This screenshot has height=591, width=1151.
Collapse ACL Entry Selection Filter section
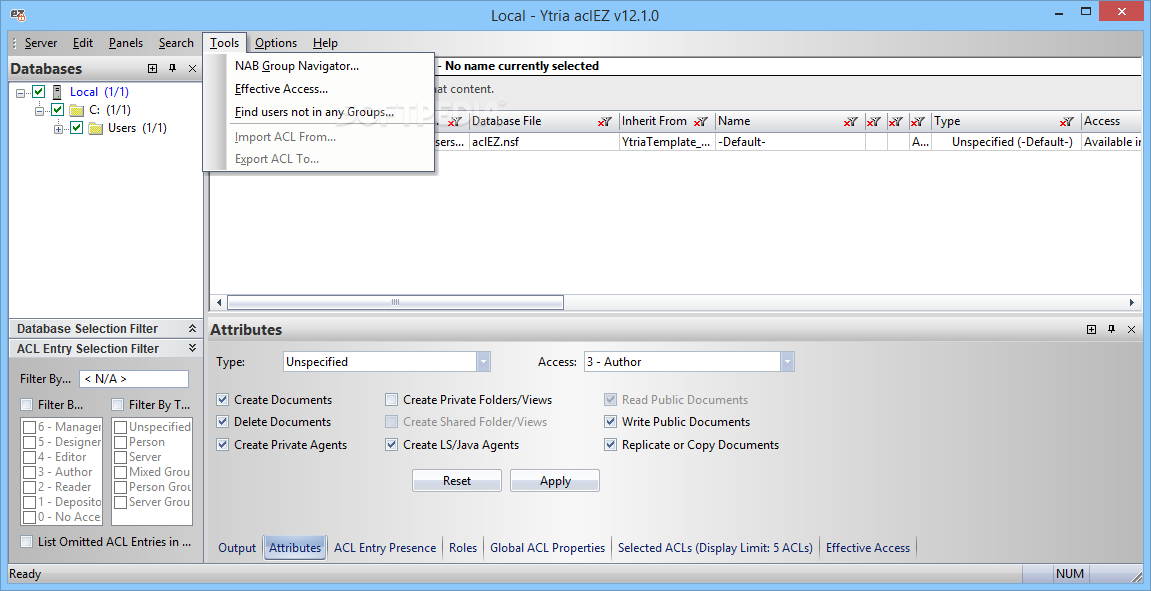(x=192, y=349)
